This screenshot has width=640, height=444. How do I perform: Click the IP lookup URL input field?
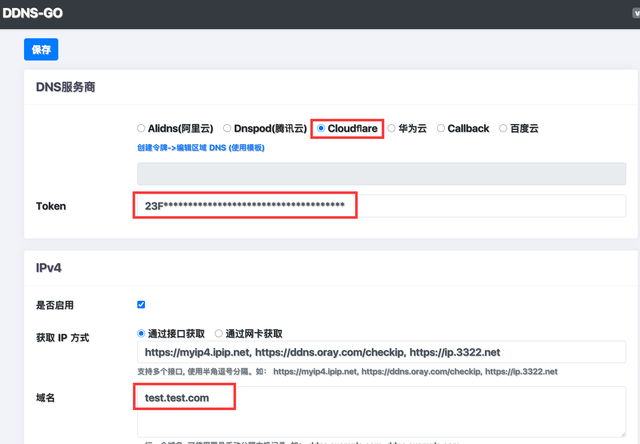pos(381,352)
